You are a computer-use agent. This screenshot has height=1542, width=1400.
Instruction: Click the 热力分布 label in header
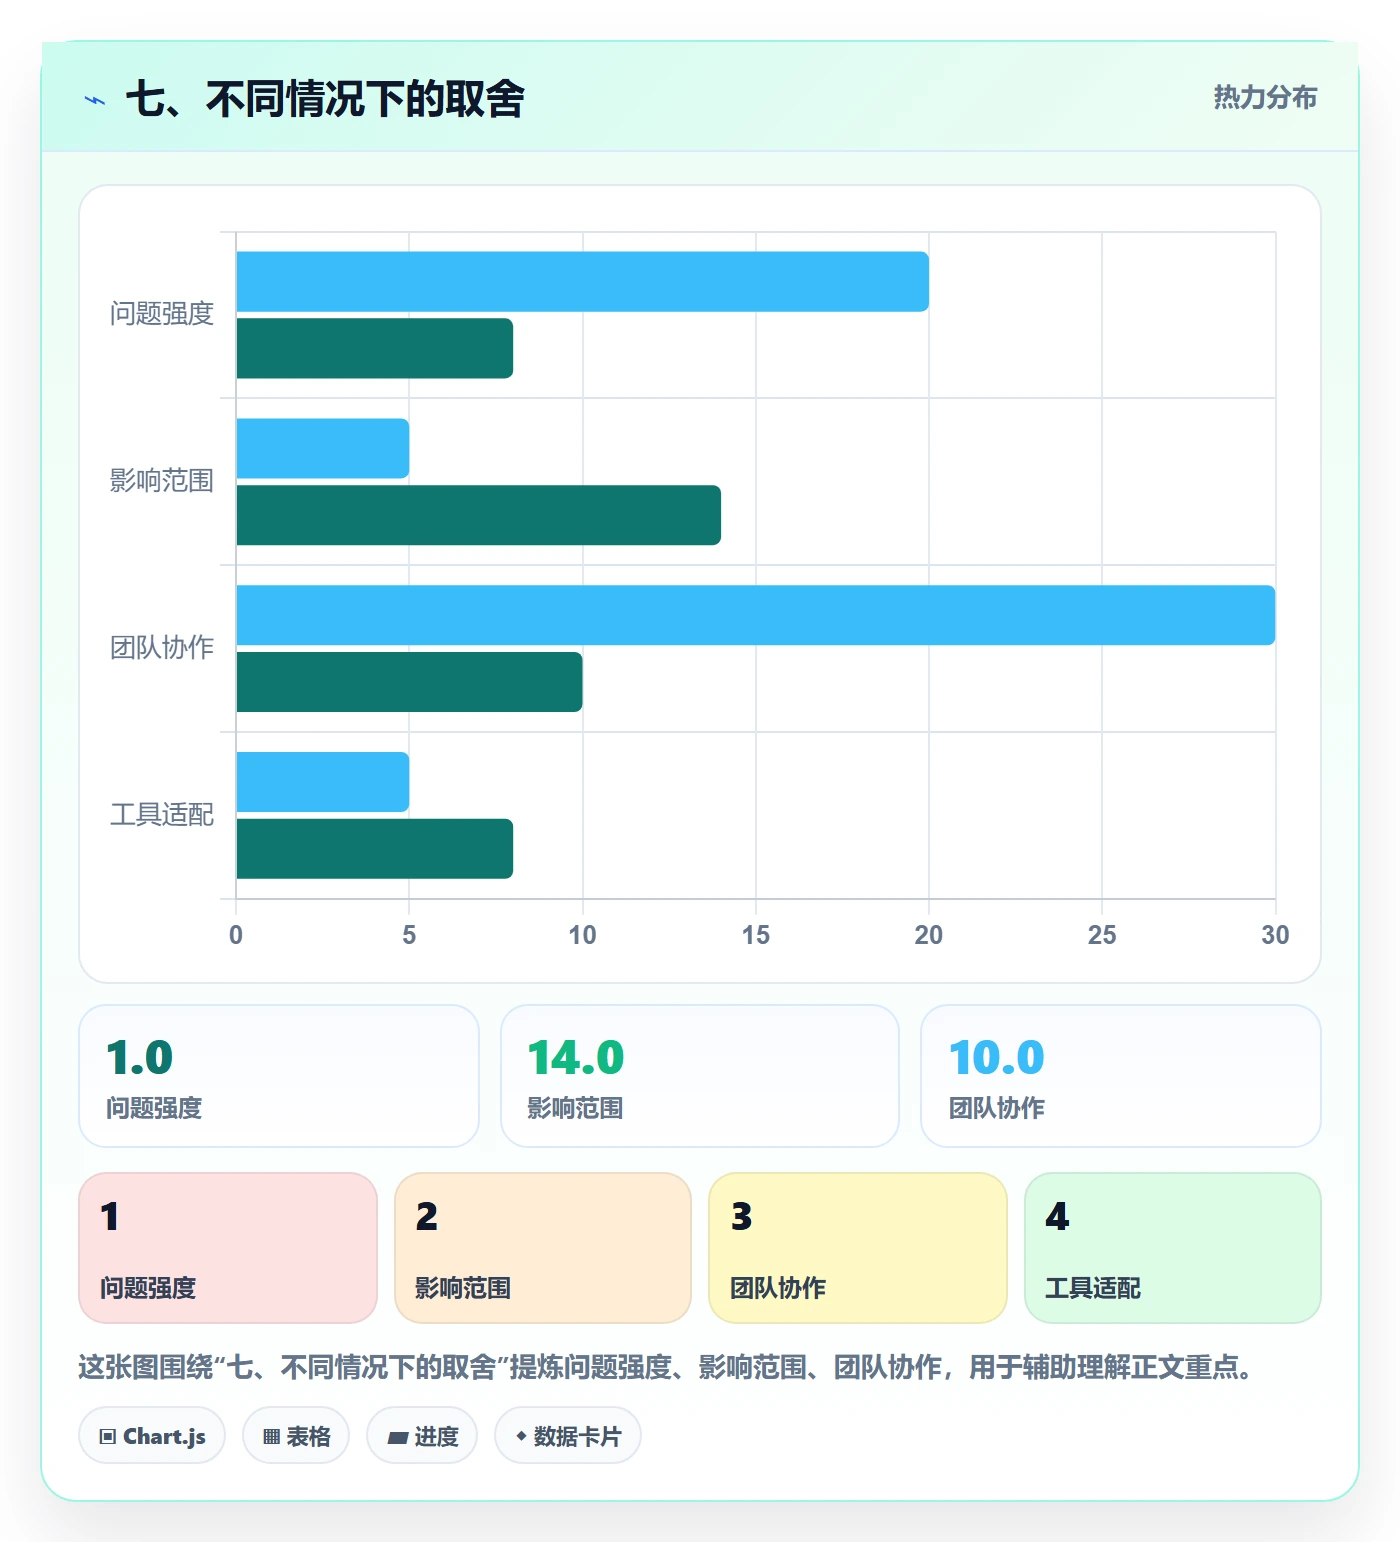pyautogui.click(x=1265, y=97)
